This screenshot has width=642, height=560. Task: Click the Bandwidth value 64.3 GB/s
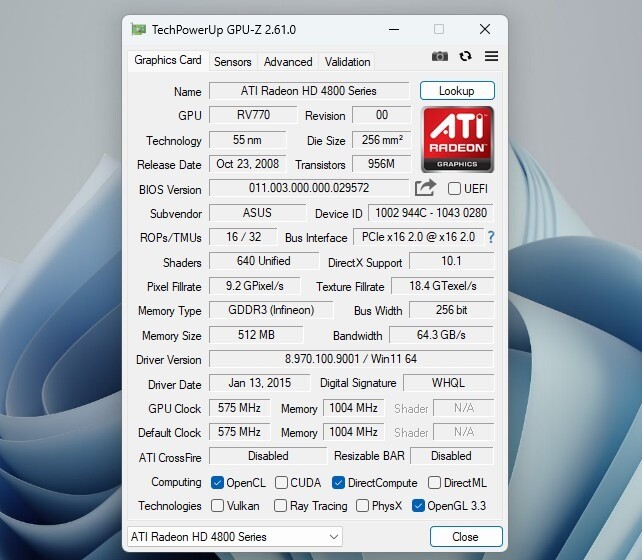coord(441,335)
